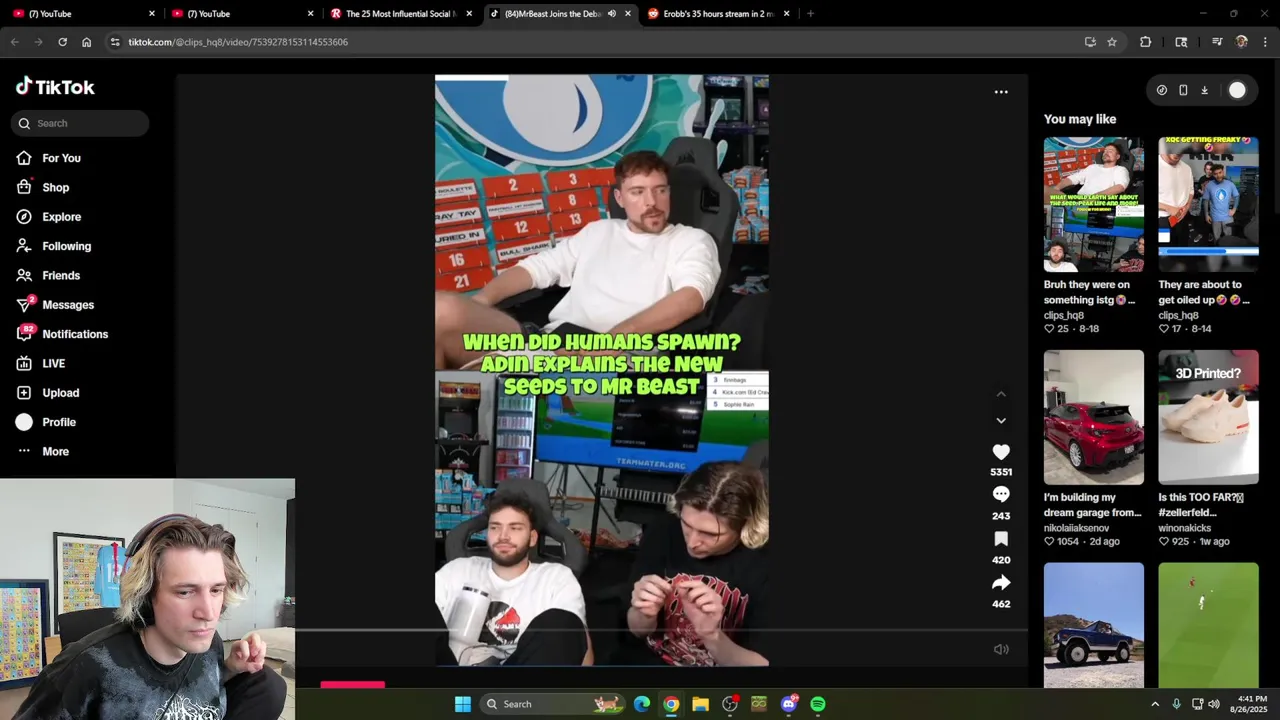Open 'Bruh they were on something' suggested video

click(1094, 204)
